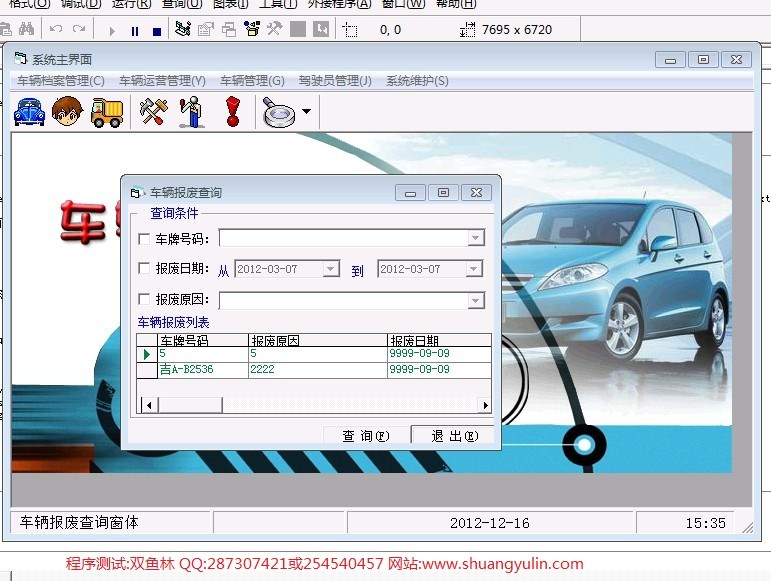
Task: Click the Redo arrow in the IDE toolbar
Action: (79, 29)
